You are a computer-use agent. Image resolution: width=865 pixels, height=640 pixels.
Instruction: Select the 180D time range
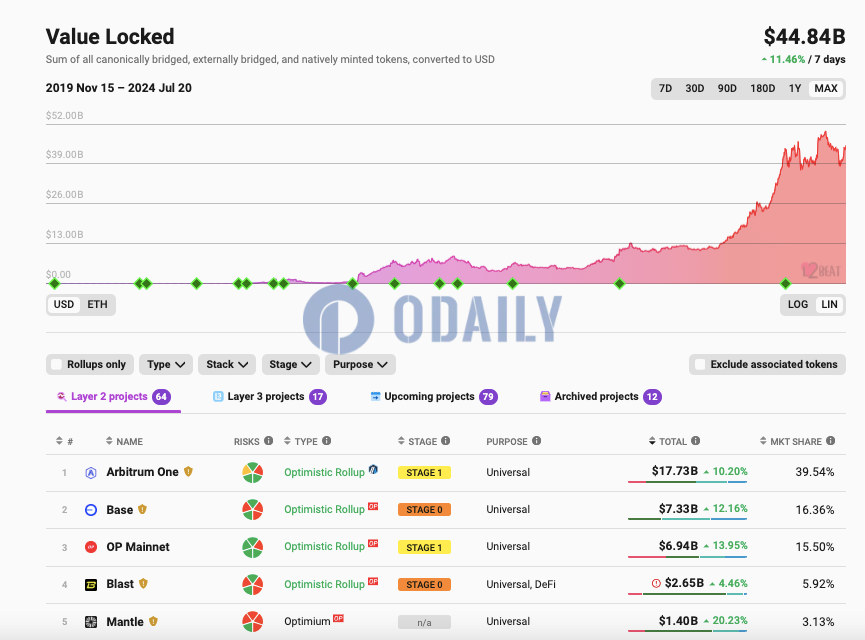click(762, 88)
